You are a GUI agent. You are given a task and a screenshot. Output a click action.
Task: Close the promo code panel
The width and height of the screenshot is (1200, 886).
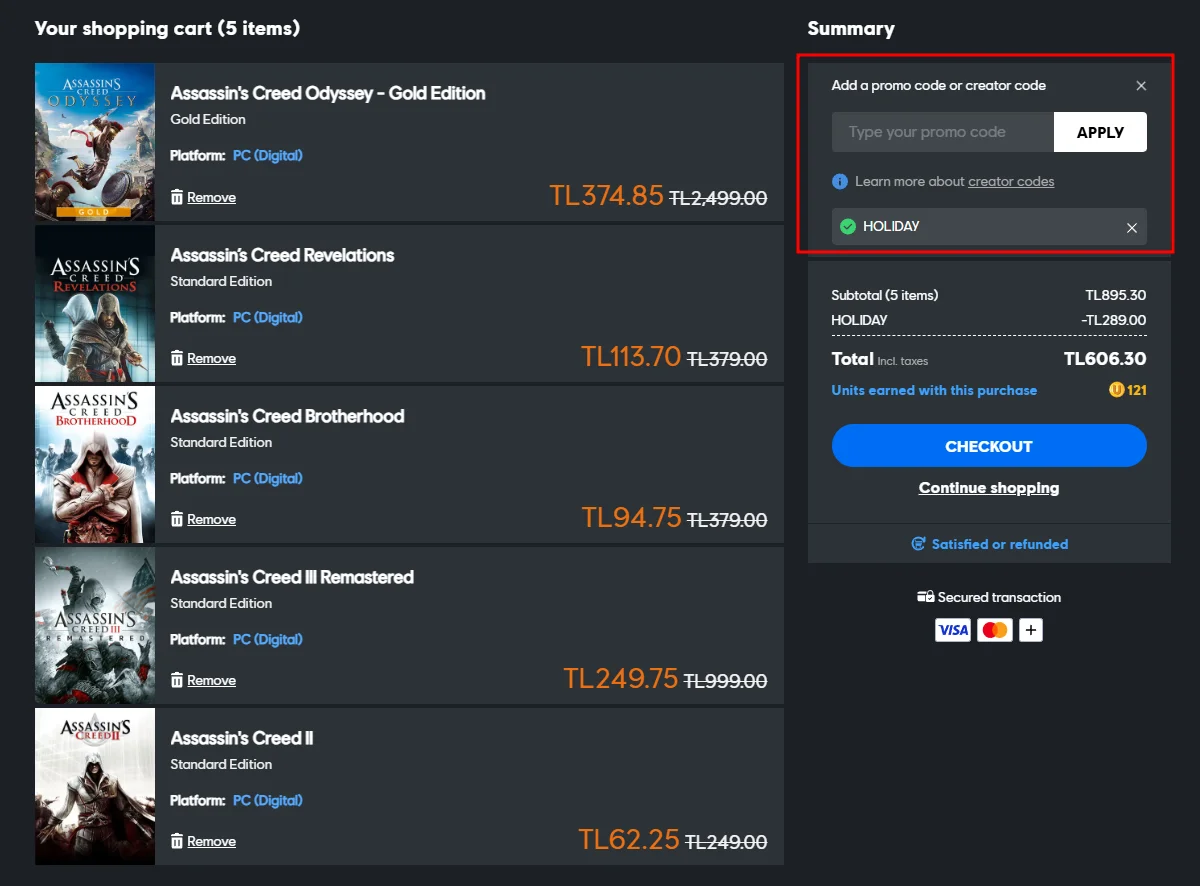point(1141,86)
